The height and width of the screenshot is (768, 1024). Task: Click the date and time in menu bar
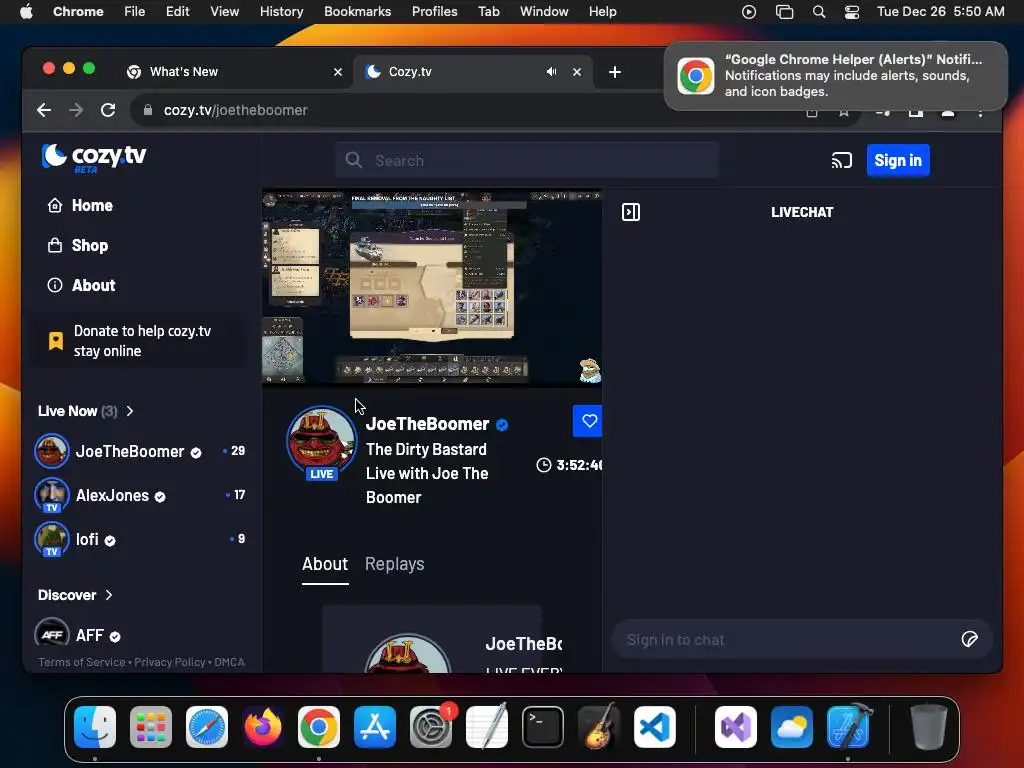tap(940, 12)
